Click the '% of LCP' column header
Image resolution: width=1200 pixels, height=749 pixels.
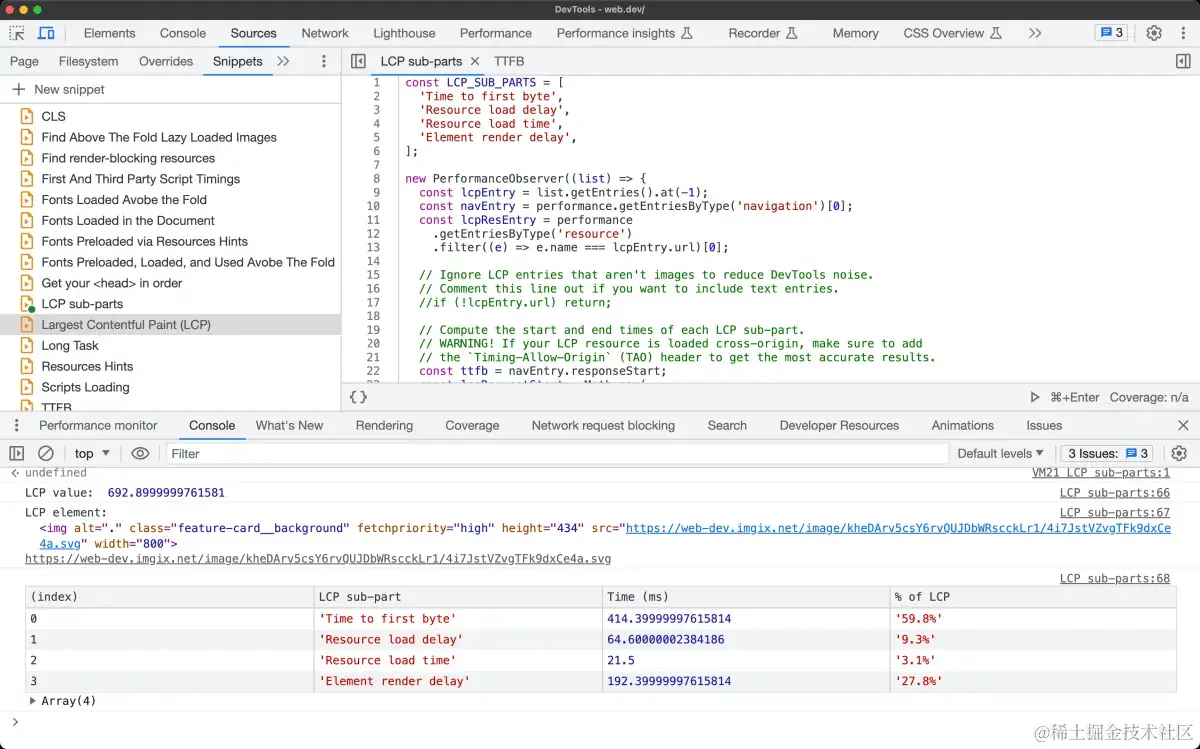(1032, 597)
